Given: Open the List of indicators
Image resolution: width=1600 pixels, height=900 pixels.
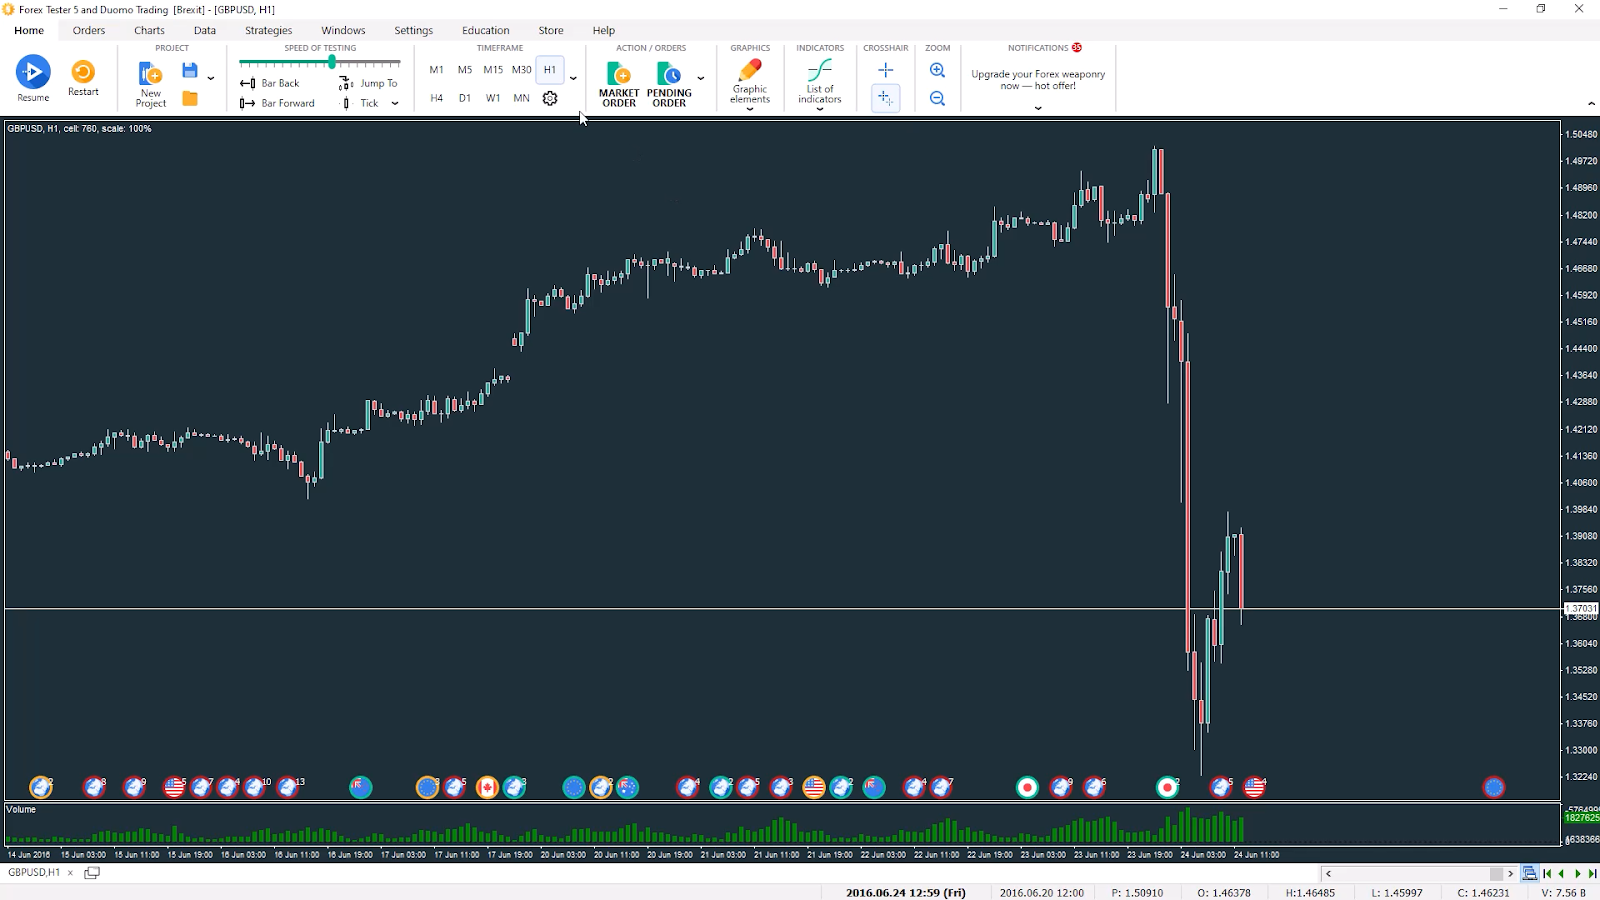Looking at the screenshot, I should [x=819, y=78].
